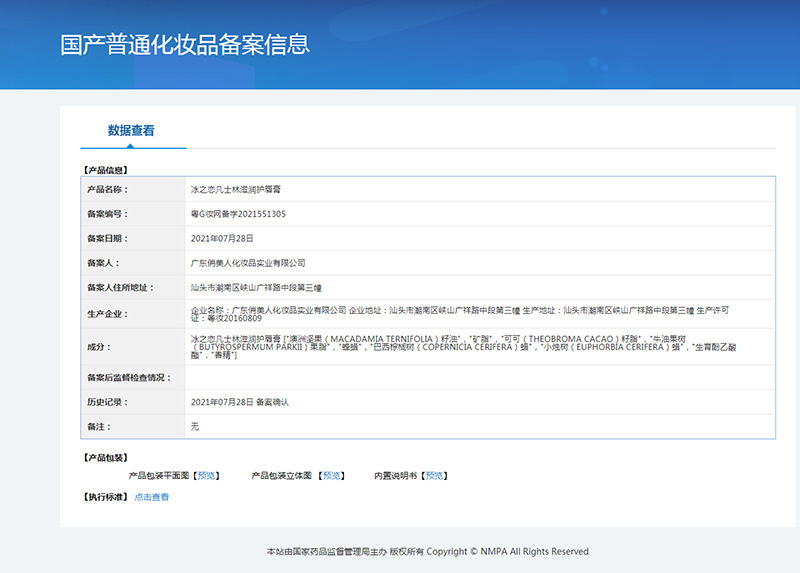Viewport: 800px width, 573px height.
Task: Open 预览 link for 产品包装立体图
Action: (332, 475)
